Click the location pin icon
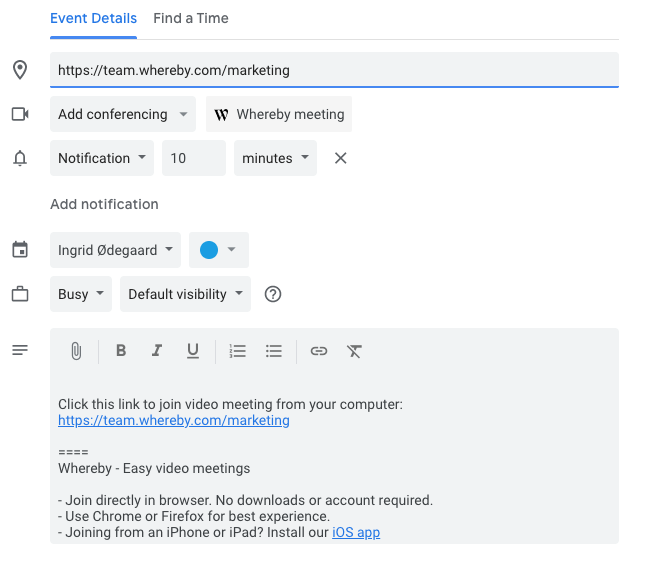This screenshot has width=645, height=576. 20,70
